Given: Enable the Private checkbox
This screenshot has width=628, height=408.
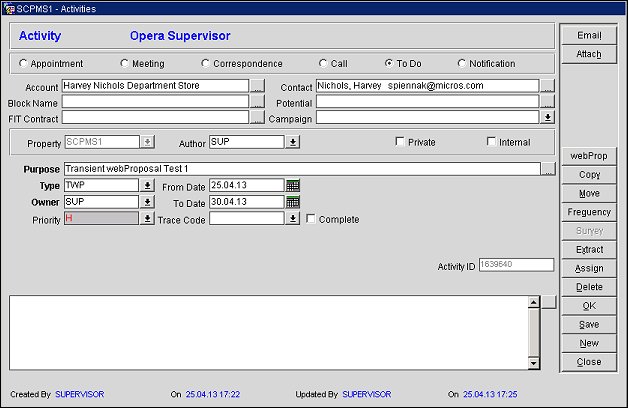Looking at the screenshot, I should [400, 142].
